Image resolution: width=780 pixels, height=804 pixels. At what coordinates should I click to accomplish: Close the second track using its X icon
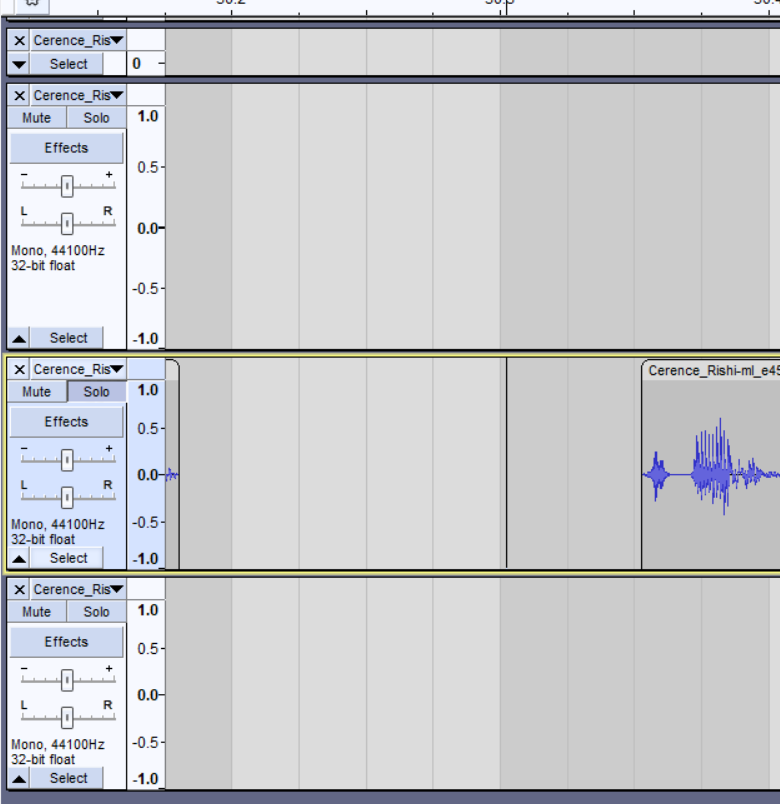coord(19,96)
